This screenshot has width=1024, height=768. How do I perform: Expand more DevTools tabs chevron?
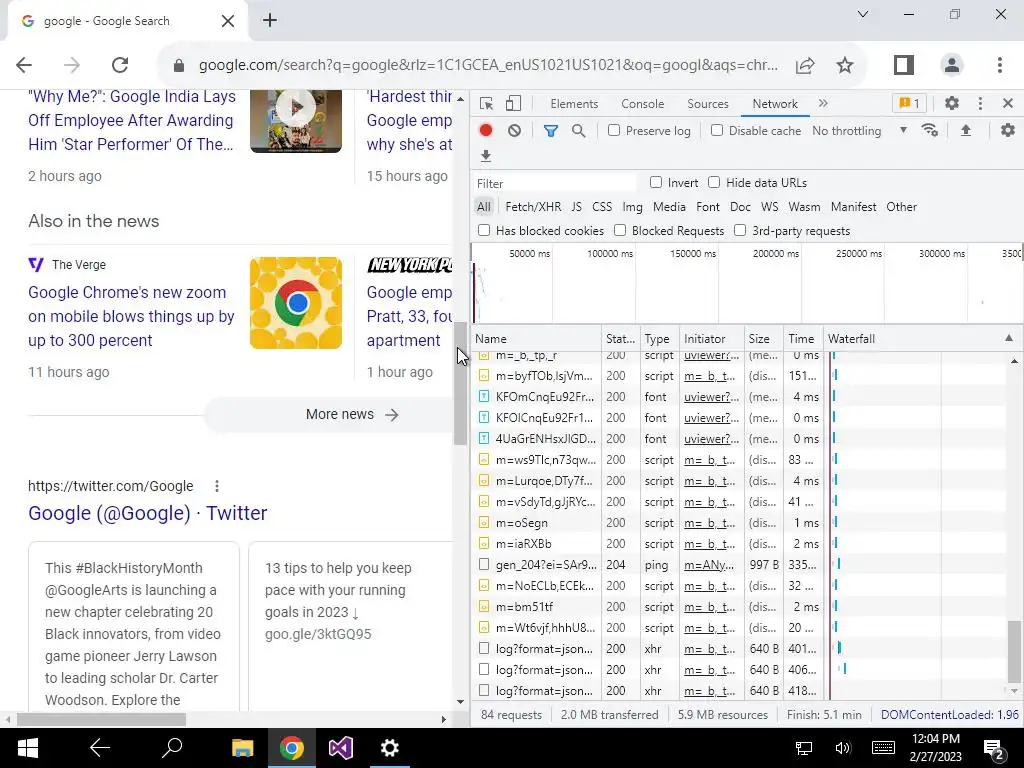(x=823, y=103)
